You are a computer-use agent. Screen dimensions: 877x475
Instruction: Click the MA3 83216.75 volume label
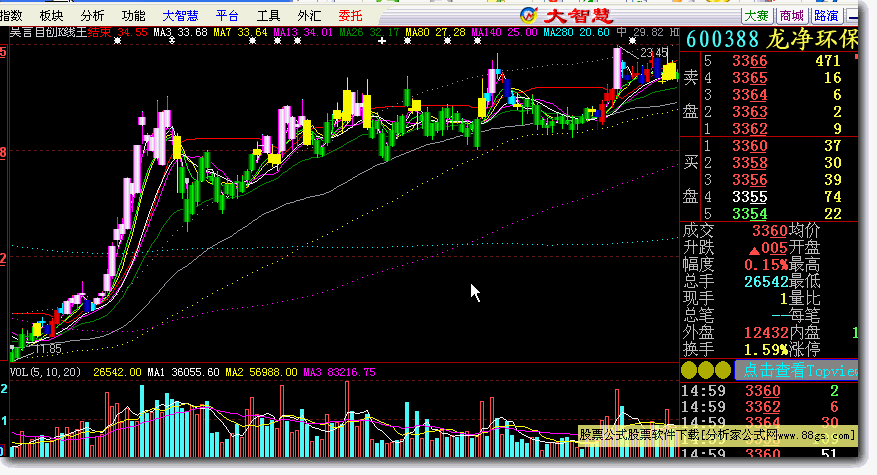[x=340, y=372]
